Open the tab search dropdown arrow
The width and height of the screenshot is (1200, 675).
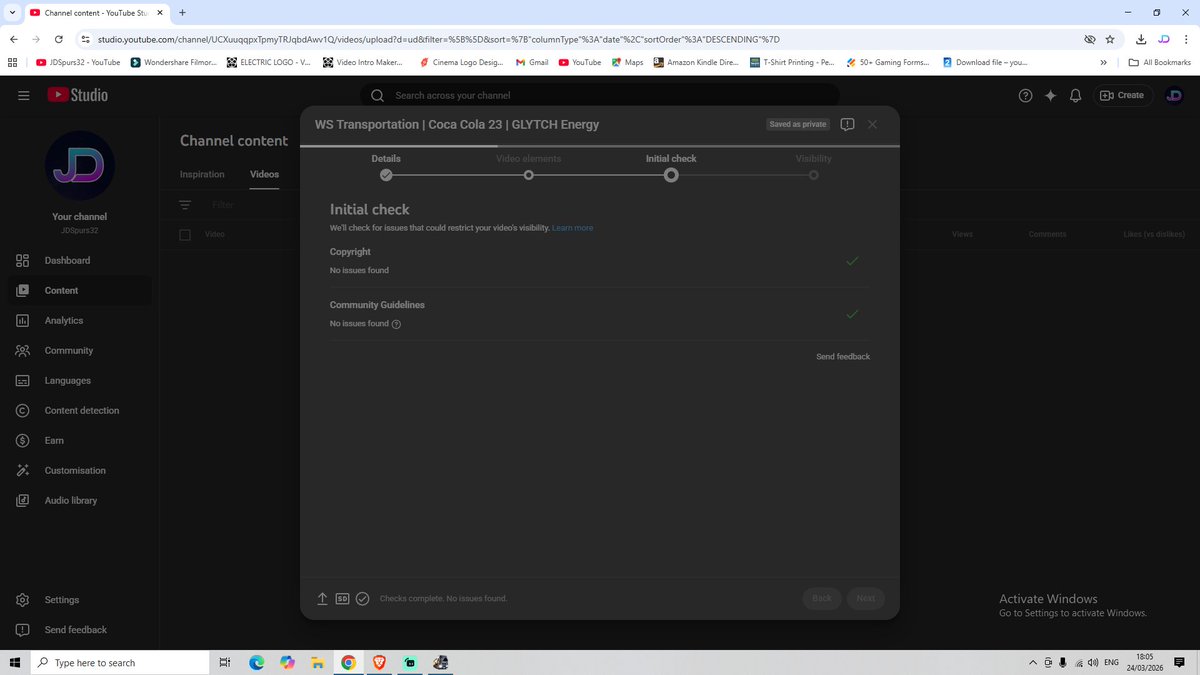(x=10, y=12)
